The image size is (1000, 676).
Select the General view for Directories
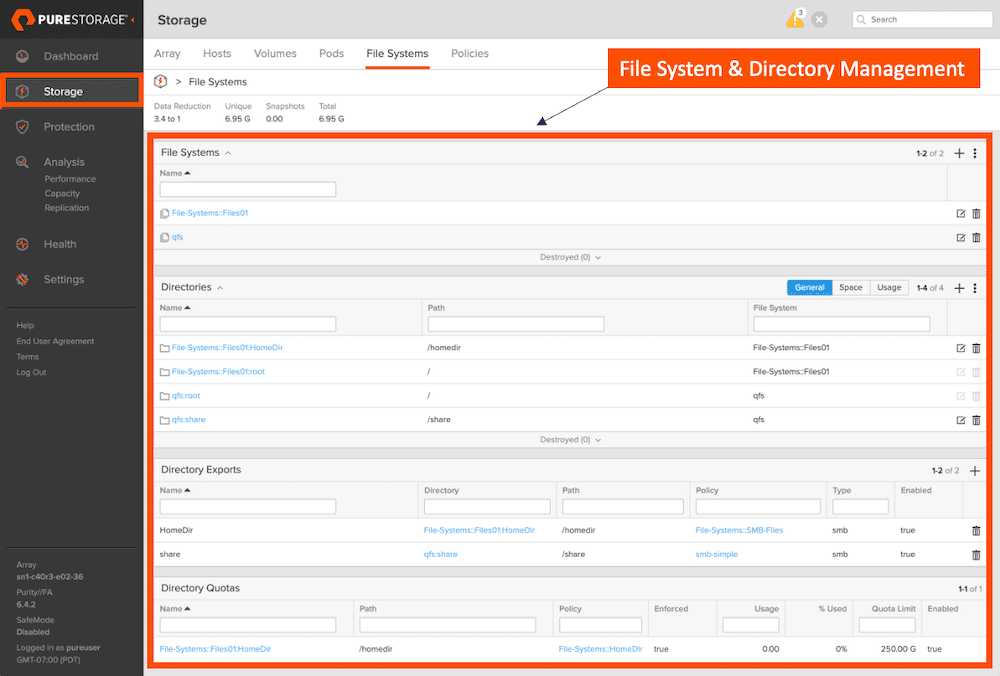[x=809, y=288]
